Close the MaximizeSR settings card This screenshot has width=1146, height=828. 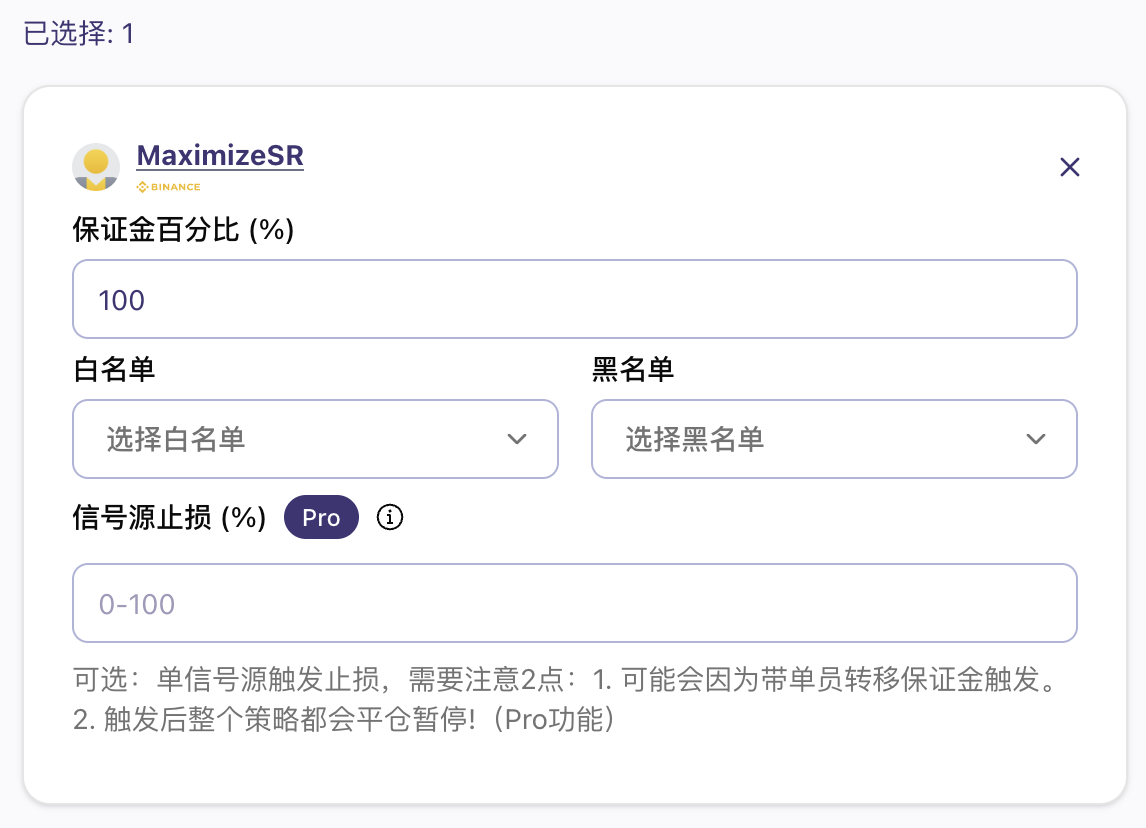point(1070,167)
